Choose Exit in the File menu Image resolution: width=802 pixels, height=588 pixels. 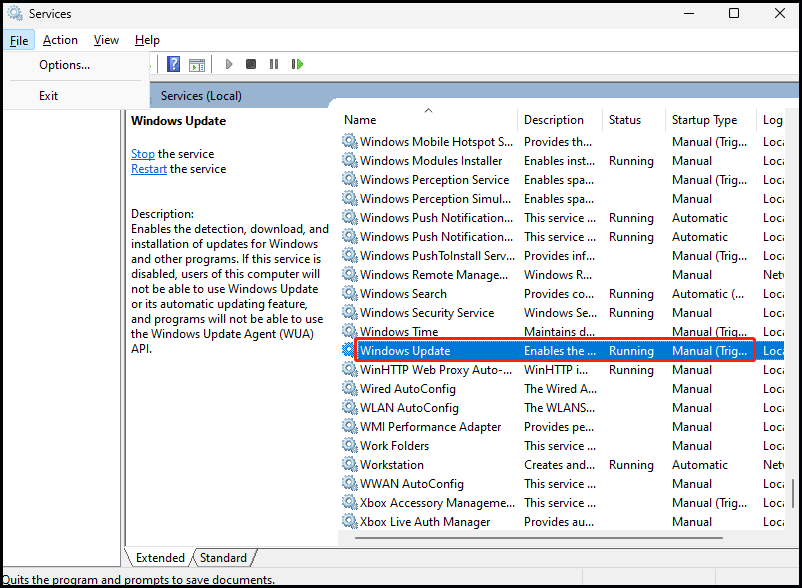point(49,96)
